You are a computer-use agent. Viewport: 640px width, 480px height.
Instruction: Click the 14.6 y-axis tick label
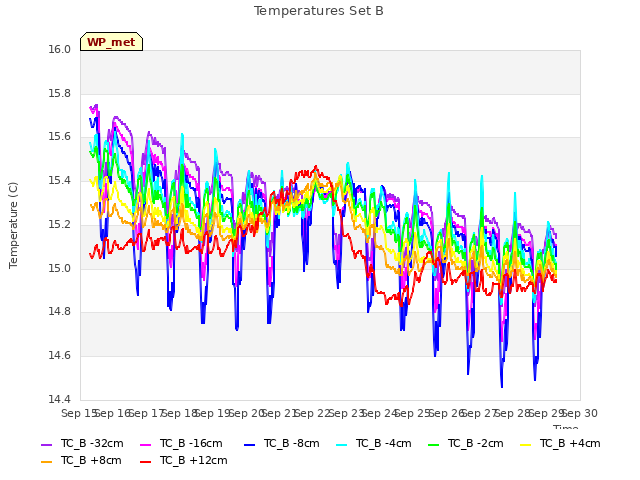[x=60, y=356]
